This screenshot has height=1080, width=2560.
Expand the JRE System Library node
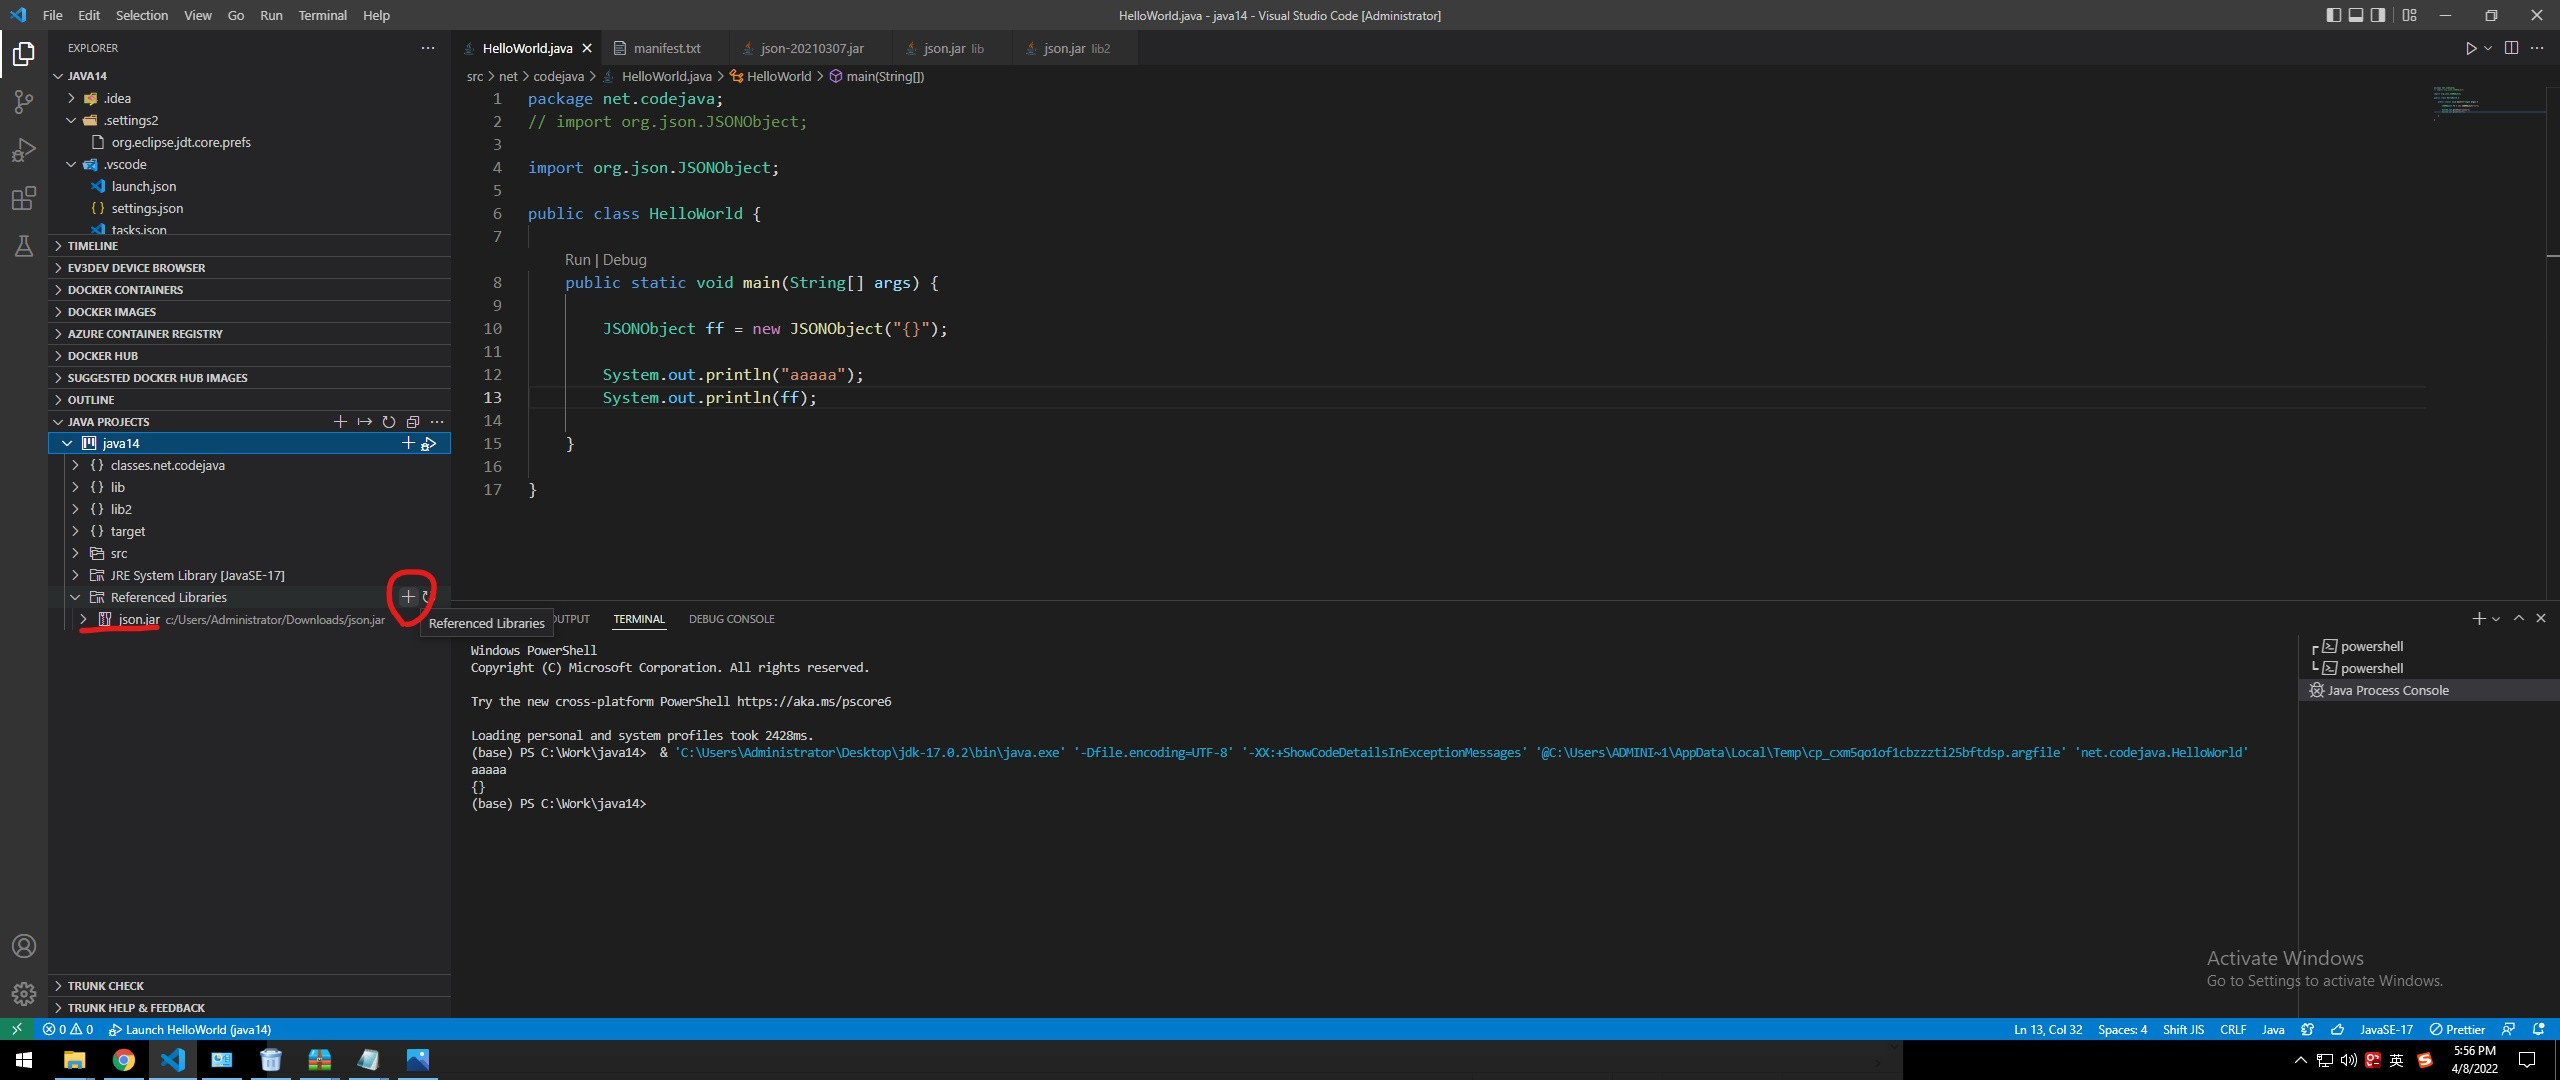pos(250,575)
